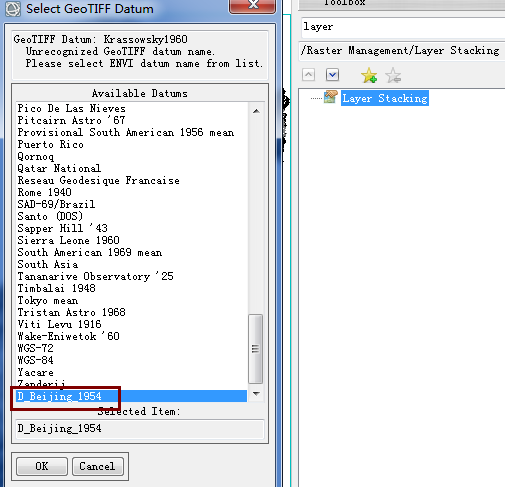Image resolution: width=505 pixels, height=487 pixels.
Task: Click the datum list scrollbar thumb
Action: 256,349
